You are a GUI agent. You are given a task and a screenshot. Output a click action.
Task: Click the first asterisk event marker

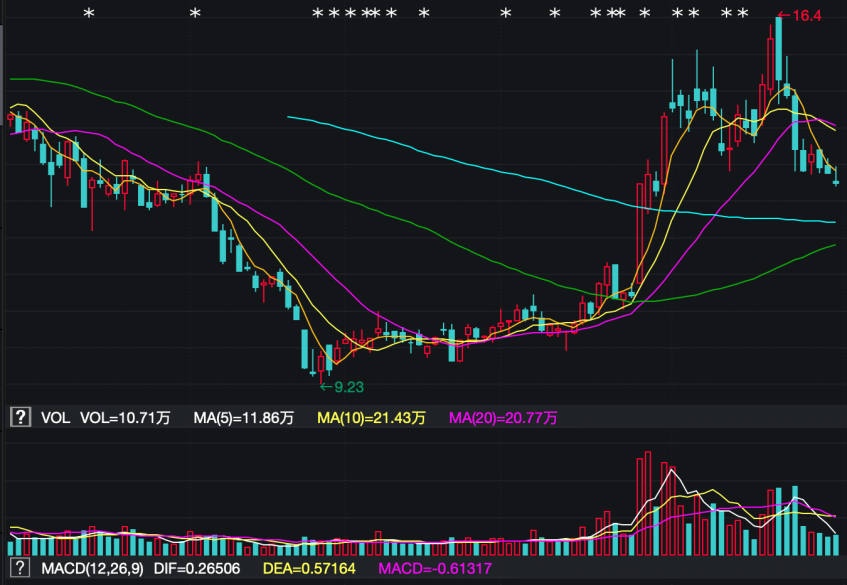point(89,14)
